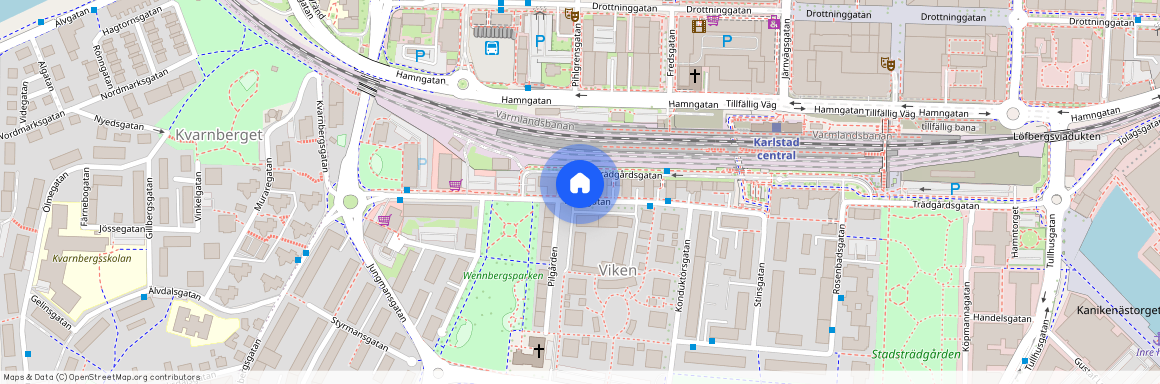The height and width of the screenshot is (384, 1160).
Task: Select the church cross icon by Fredsgatan
Action: [x=695, y=75]
